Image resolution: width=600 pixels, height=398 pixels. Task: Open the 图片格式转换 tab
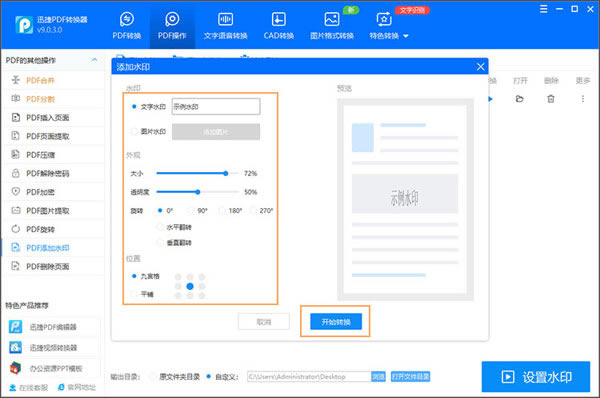[332, 25]
